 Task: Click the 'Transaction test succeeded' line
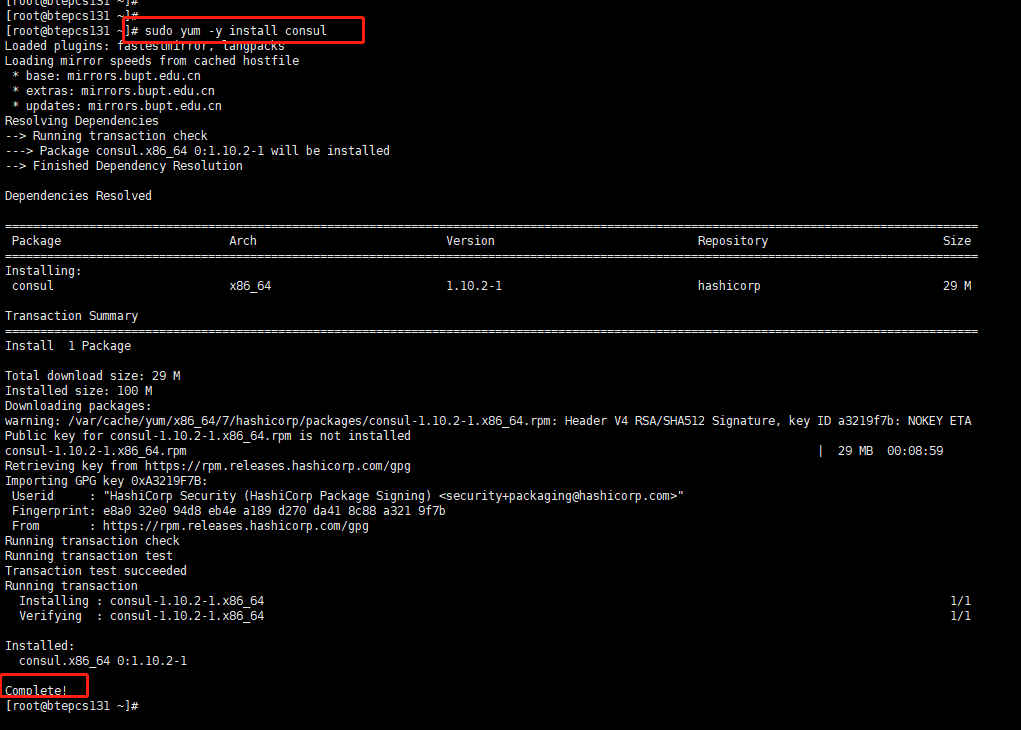[x=96, y=570]
